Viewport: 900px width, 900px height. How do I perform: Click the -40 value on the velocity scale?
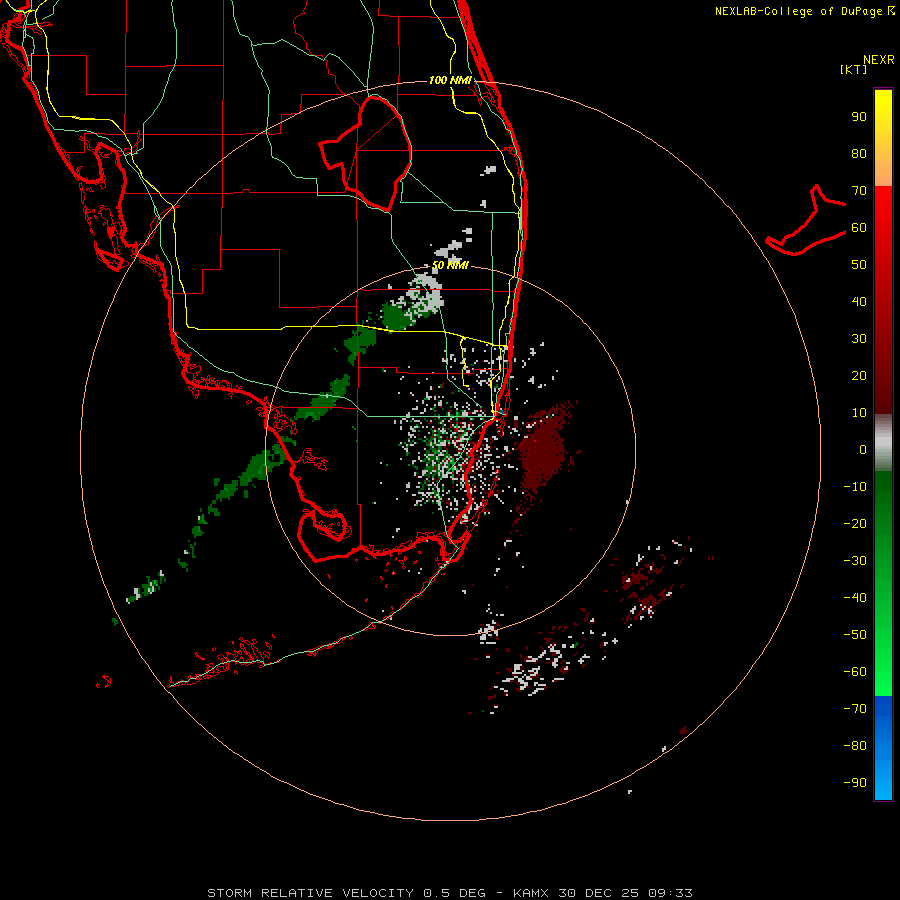(x=855, y=598)
